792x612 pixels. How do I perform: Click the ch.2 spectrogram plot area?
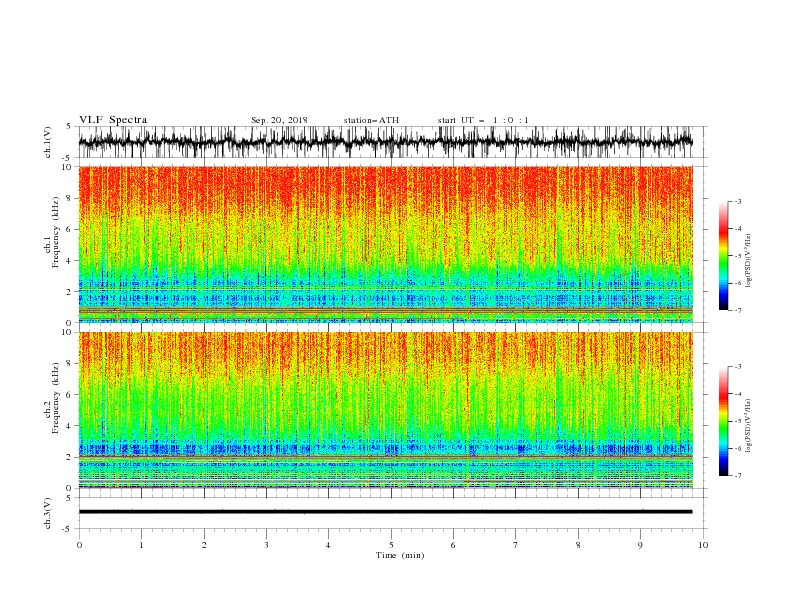point(386,410)
